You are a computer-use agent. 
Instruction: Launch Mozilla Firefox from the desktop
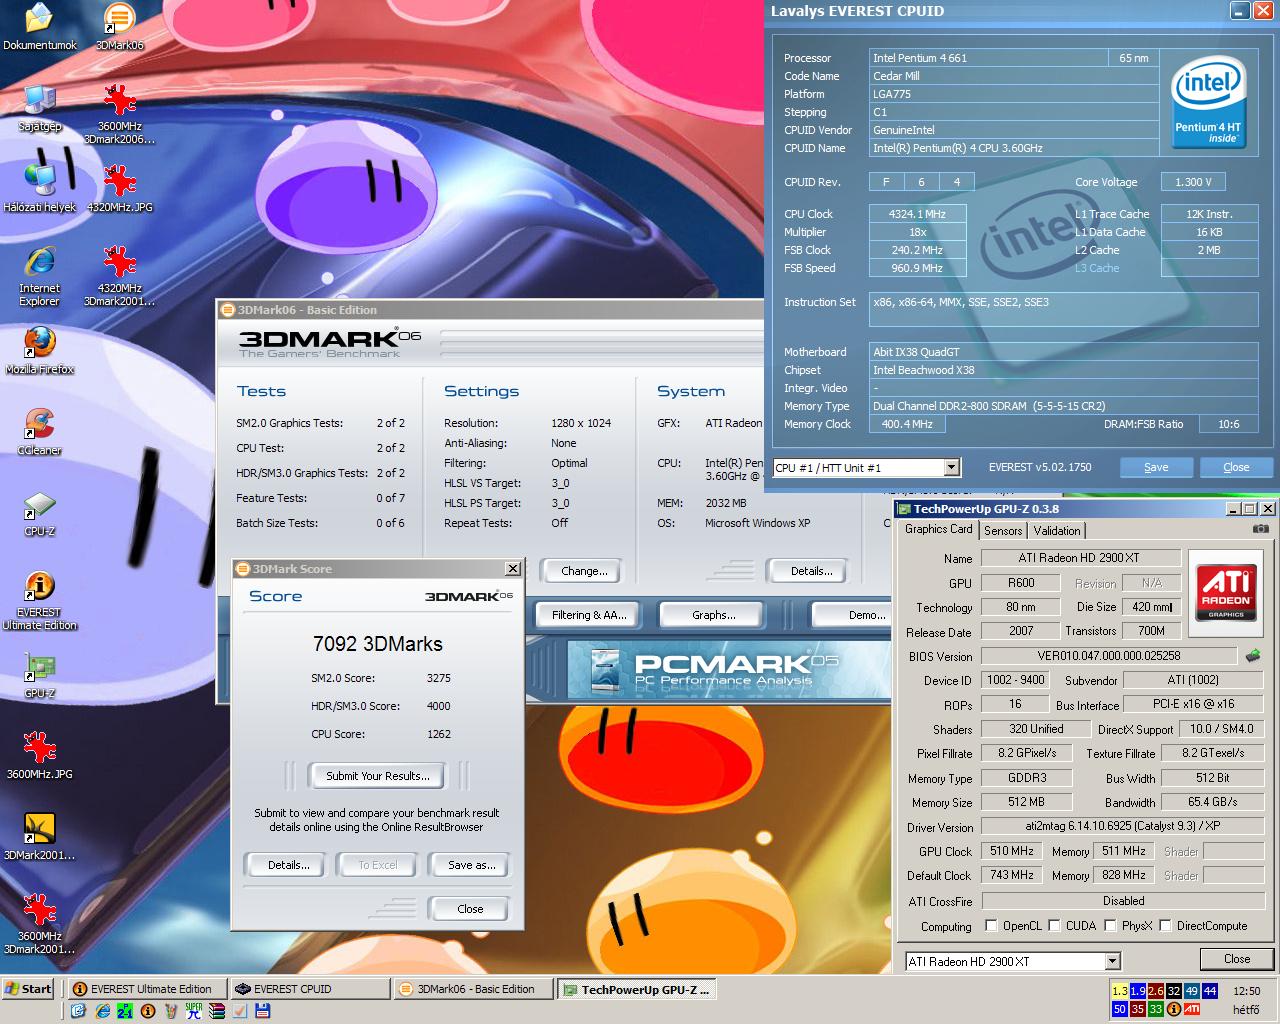[x=39, y=351]
